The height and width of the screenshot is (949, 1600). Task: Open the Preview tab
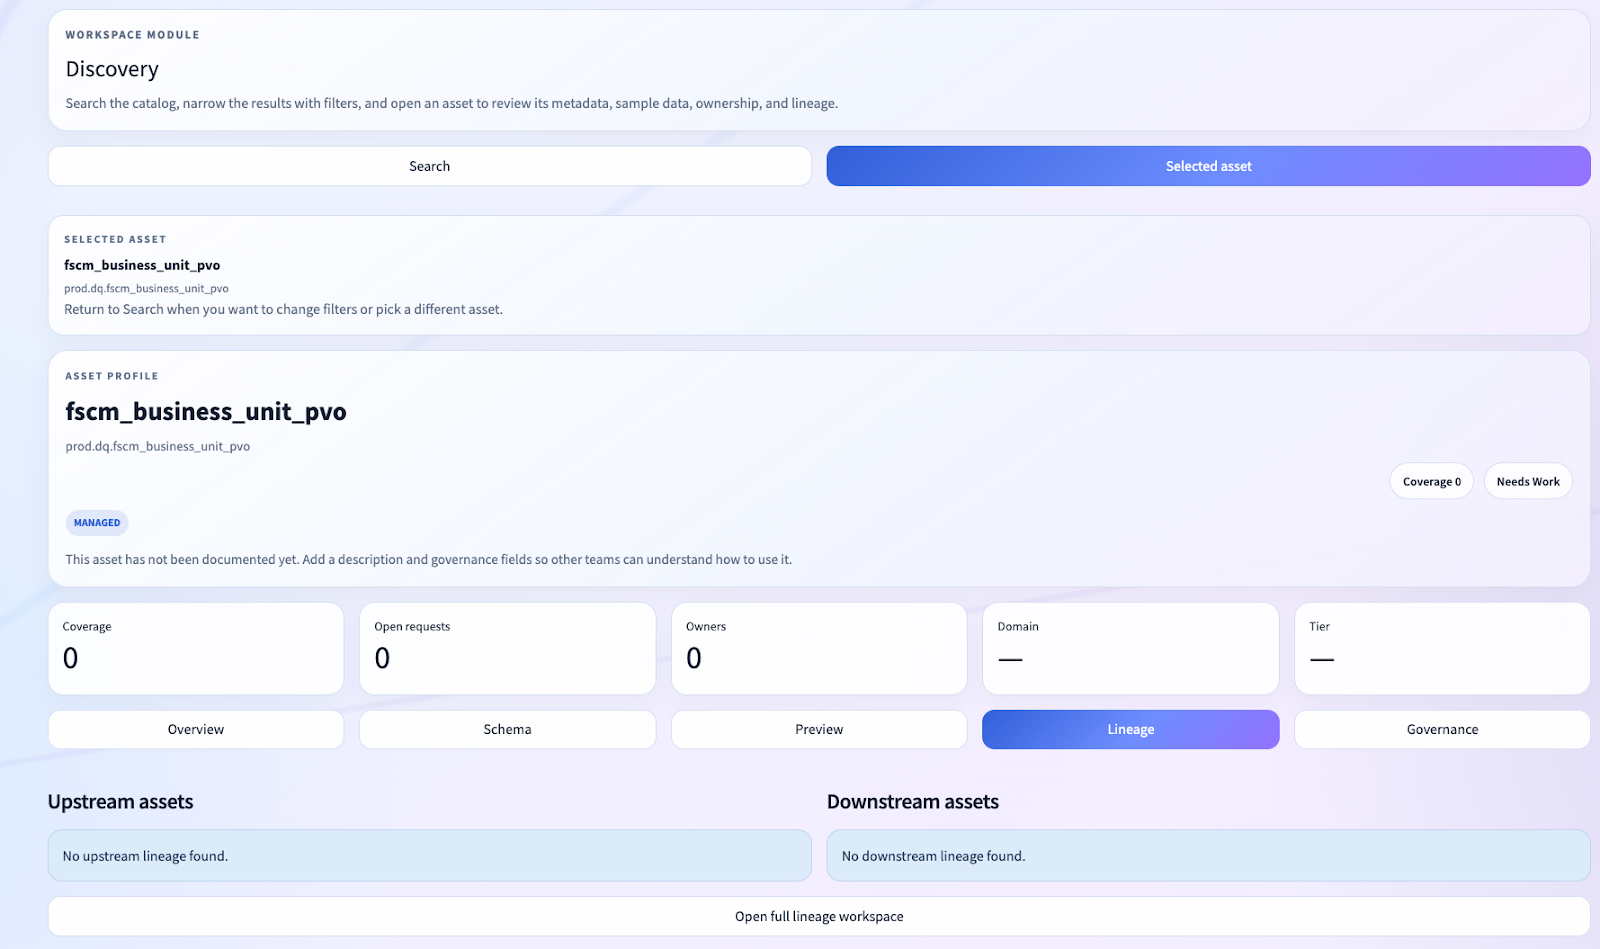coord(819,730)
